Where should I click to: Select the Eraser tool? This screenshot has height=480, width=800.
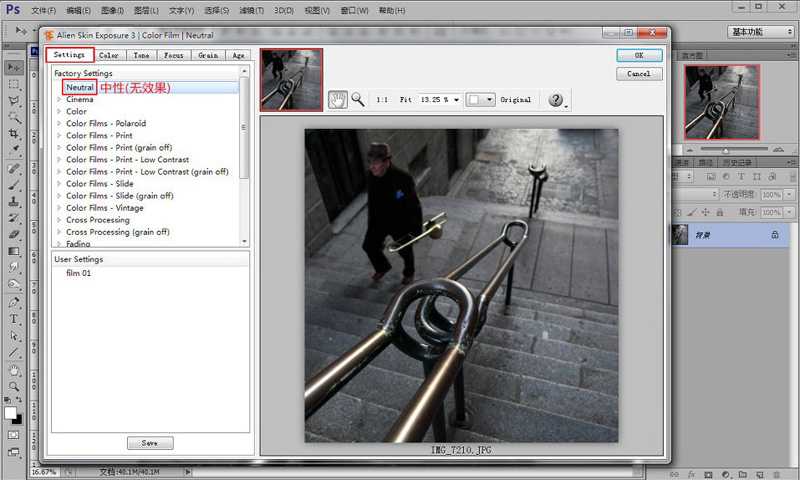coord(14,234)
